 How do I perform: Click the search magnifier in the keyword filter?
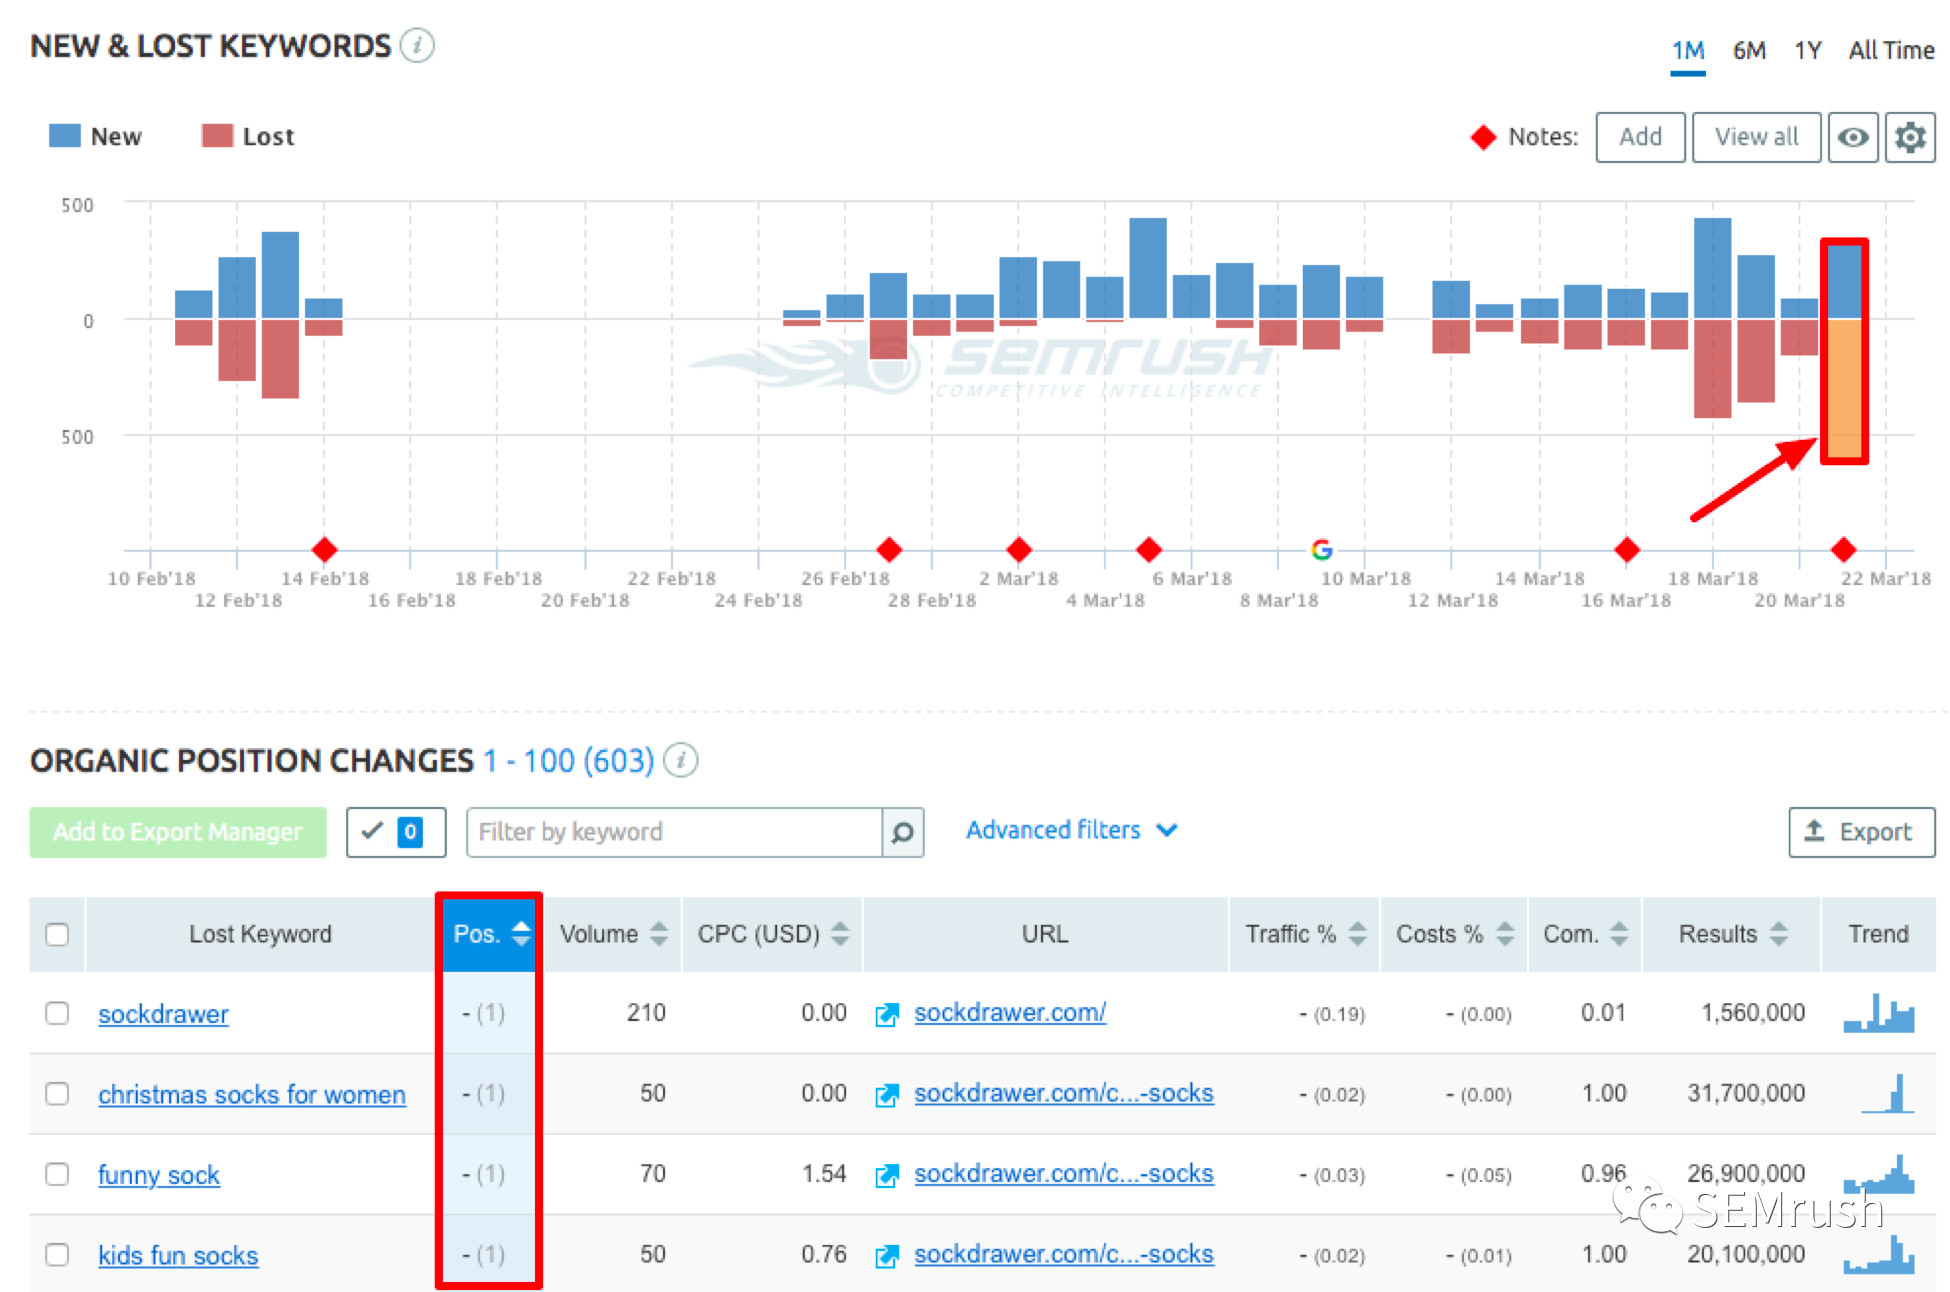point(902,832)
